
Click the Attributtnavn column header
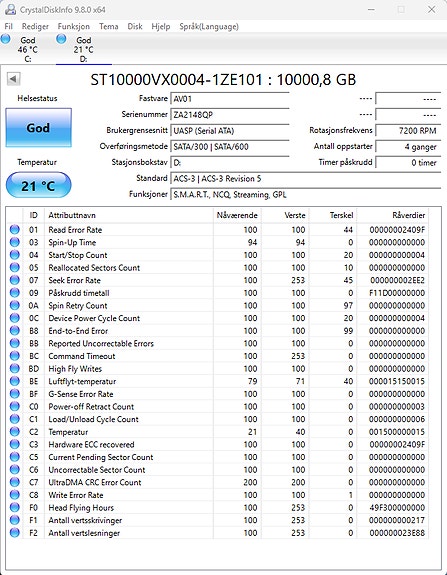[129, 215]
